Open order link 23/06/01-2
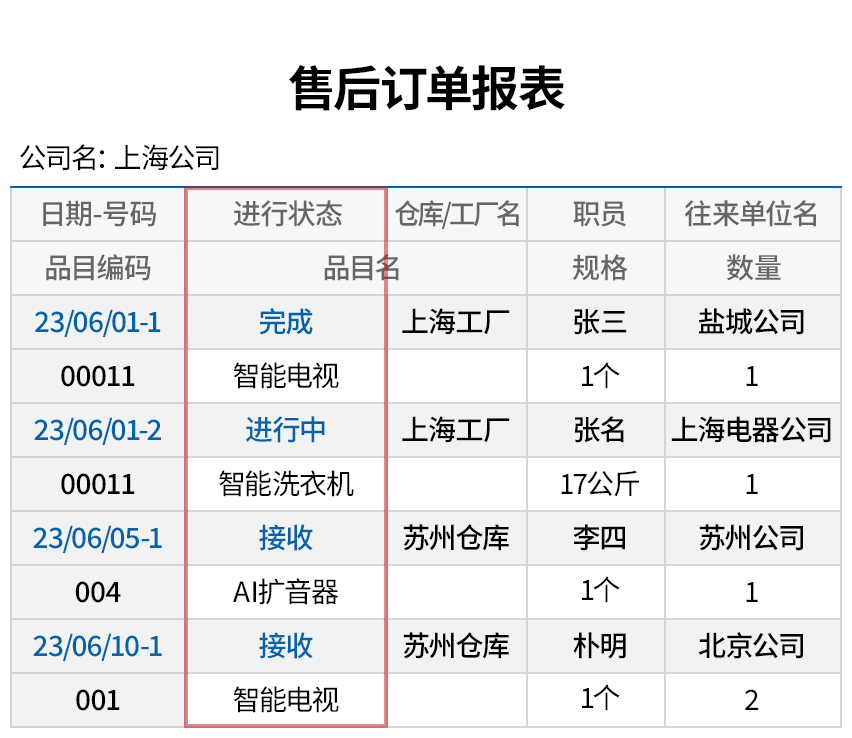852x738 pixels. click(97, 430)
